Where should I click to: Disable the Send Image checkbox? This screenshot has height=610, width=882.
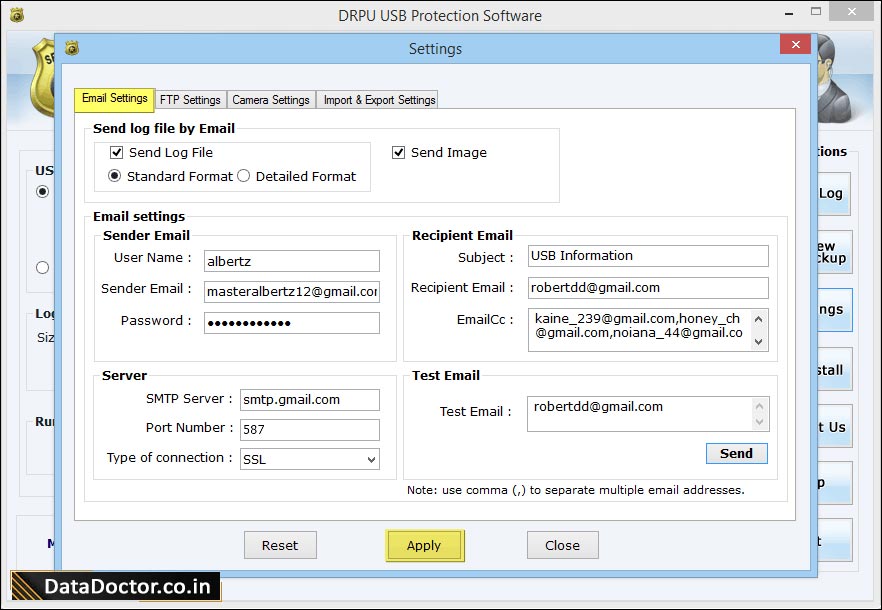[x=398, y=152]
